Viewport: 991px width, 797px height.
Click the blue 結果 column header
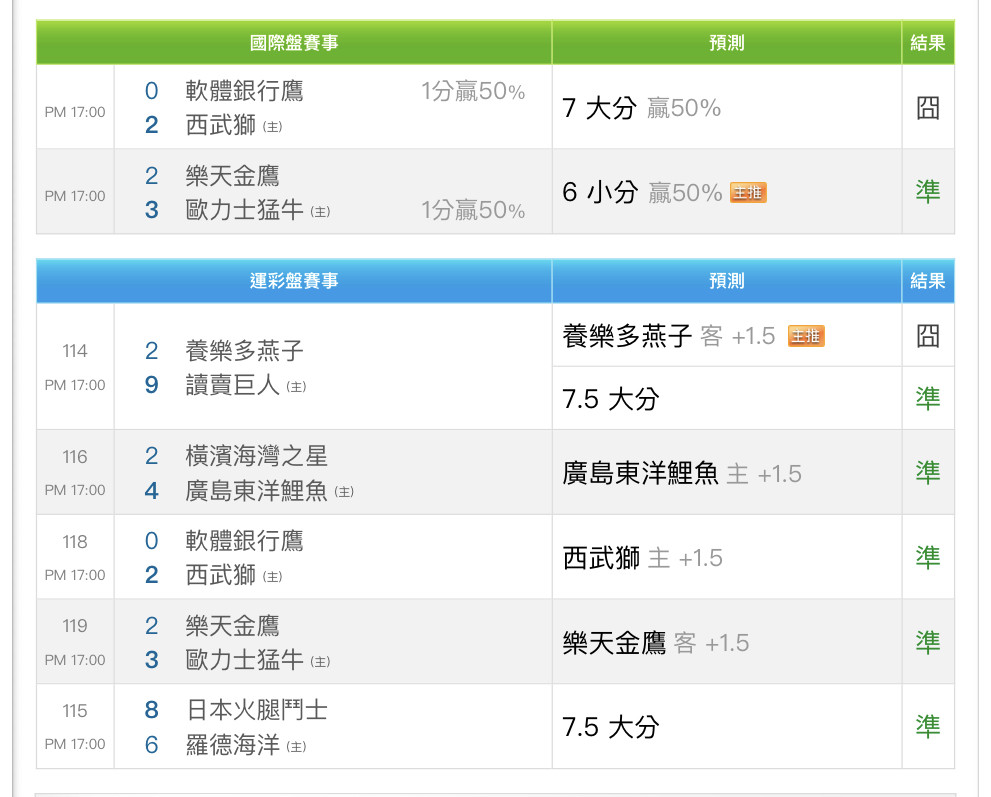click(x=928, y=281)
